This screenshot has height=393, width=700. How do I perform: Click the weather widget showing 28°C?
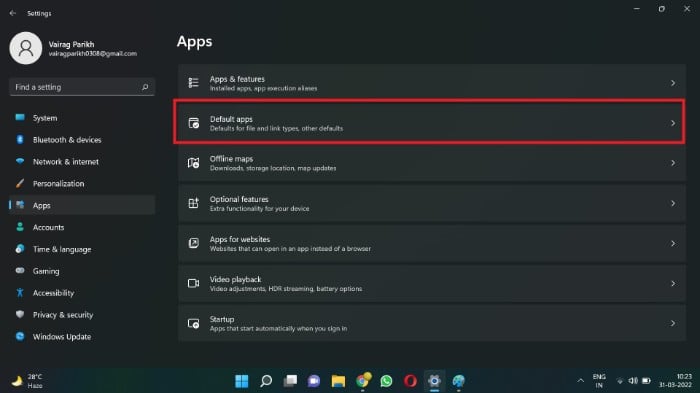[x=27, y=381]
